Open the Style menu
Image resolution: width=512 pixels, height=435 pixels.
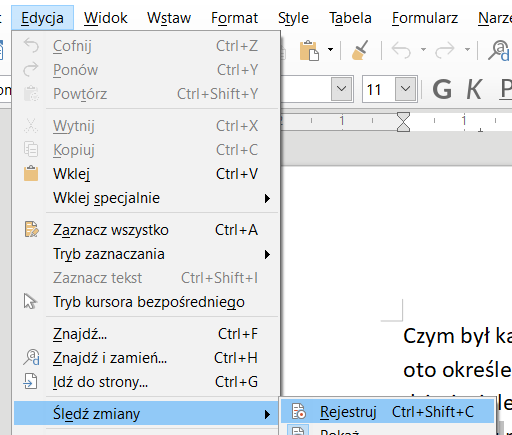[293, 18]
